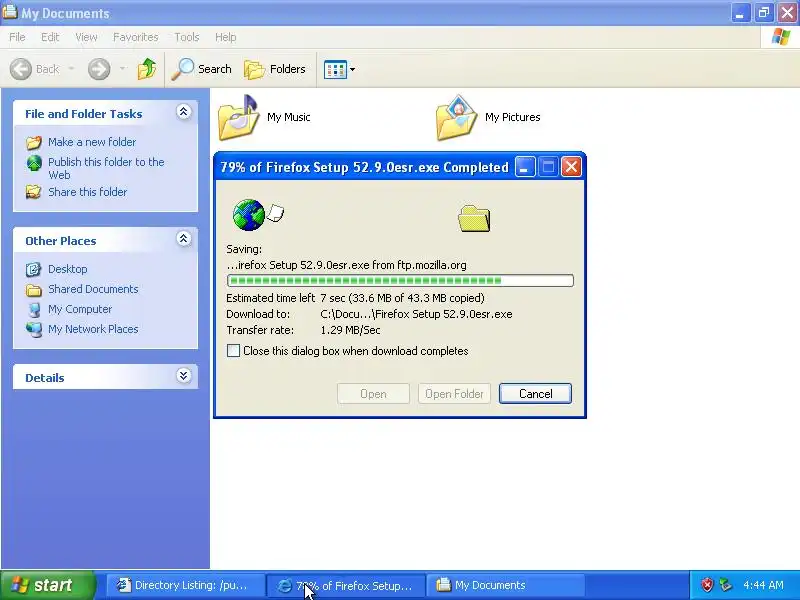Image resolution: width=800 pixels, height=600 pixels.
Task: Collapse the Other Places panel
Action: tap(183, 239)
